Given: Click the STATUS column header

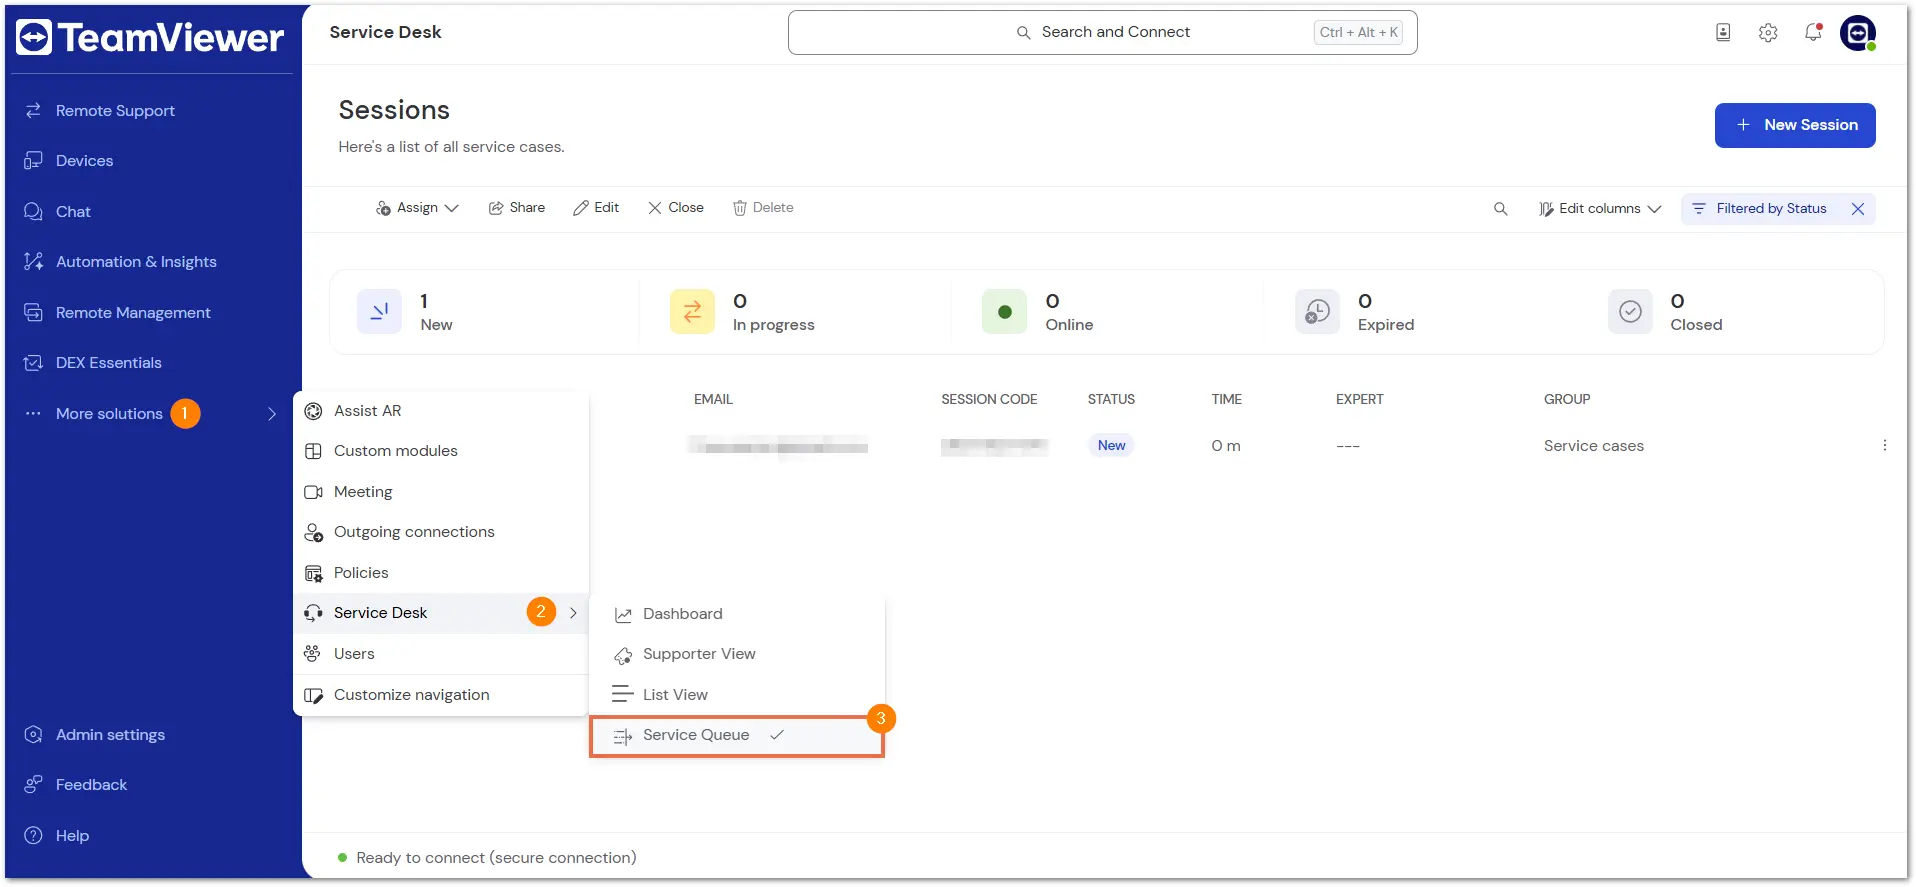Looking at the screenshot, I should (1111, 399).
